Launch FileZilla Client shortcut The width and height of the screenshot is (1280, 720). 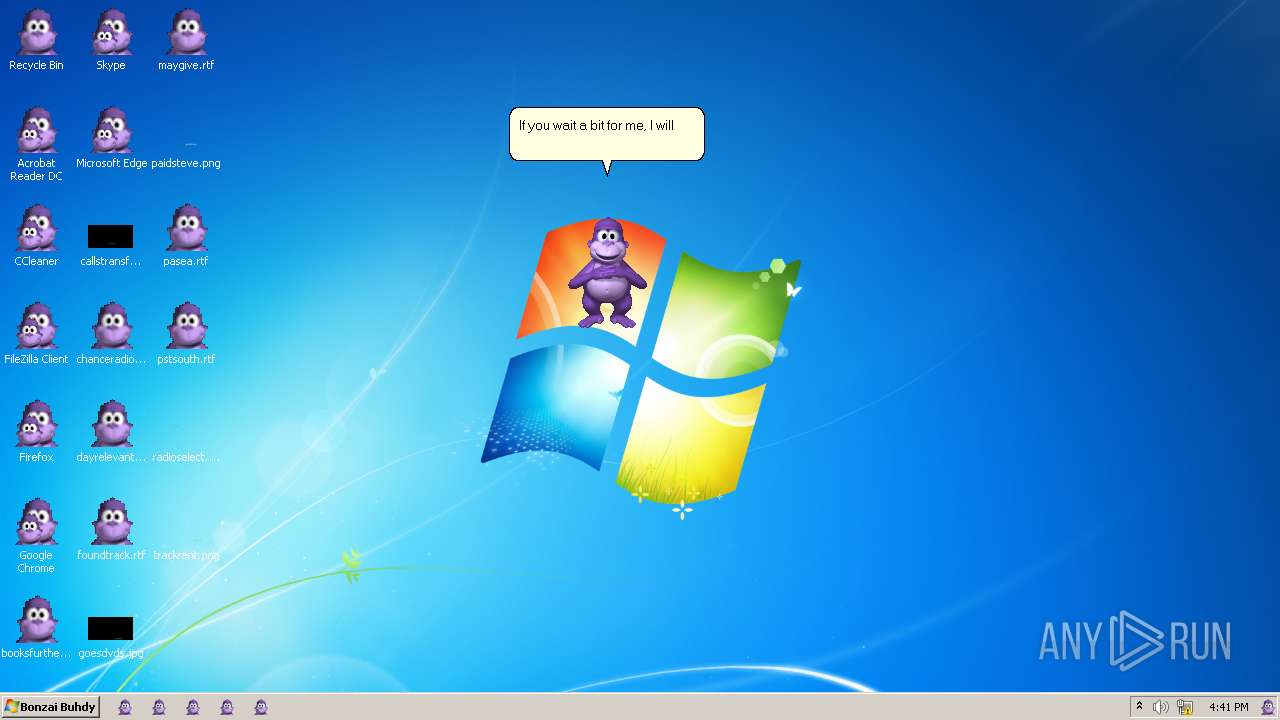[36, 327]
